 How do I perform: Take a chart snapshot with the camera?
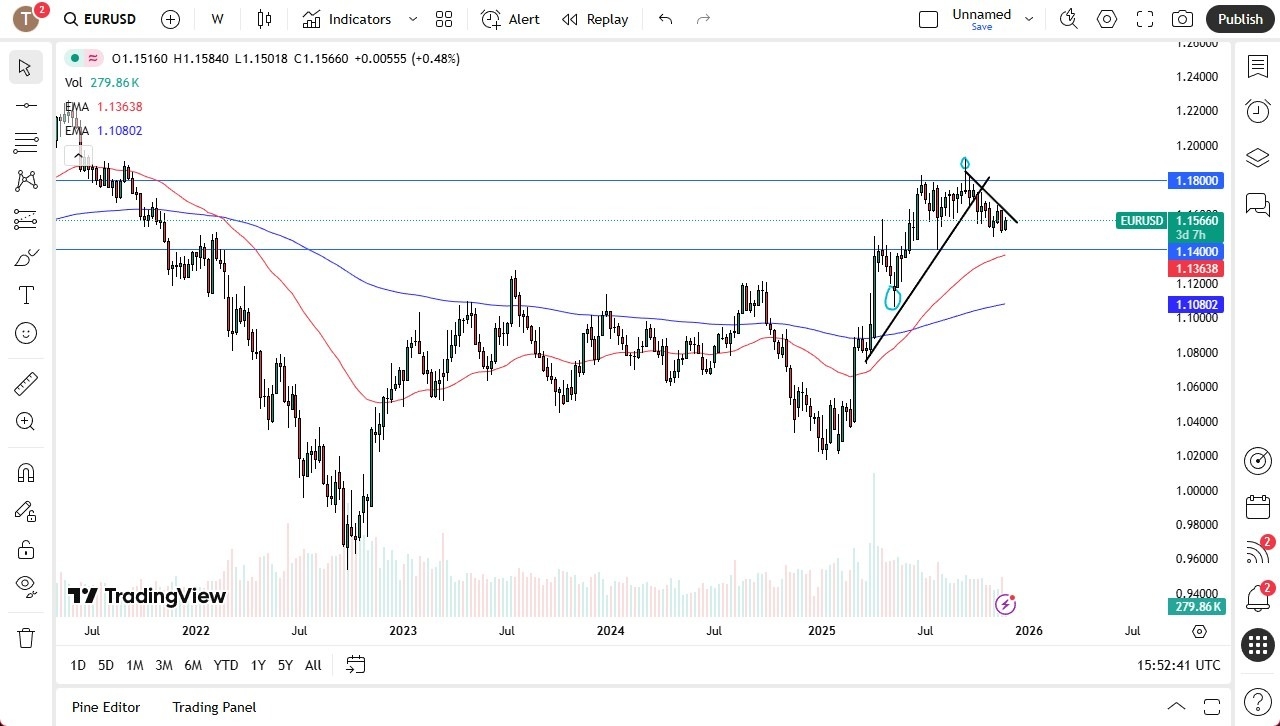(1181, 19)
